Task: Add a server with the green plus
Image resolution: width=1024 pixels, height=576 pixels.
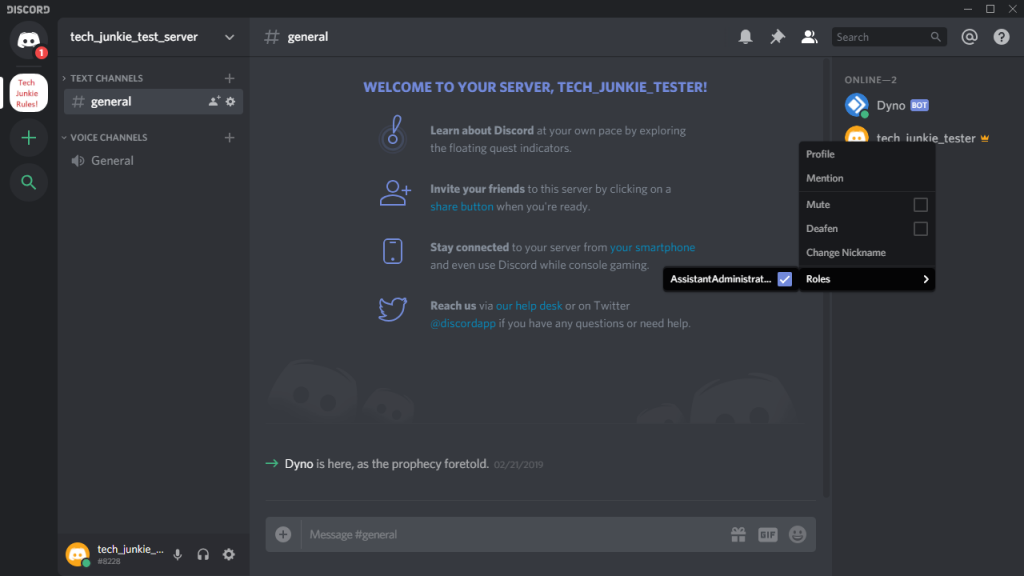Action: pyautogui.click(x=28, y=138)
